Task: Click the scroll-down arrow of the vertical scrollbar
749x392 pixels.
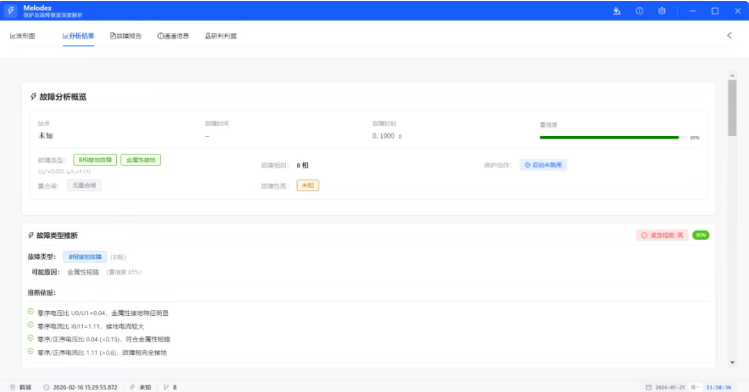Action: (x=732, y=363)
